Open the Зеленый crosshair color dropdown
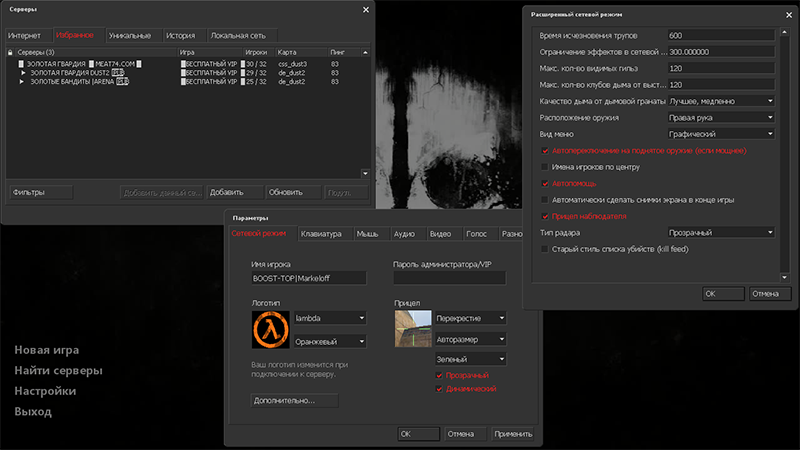Screen dimensions: 800x450 pos(470,359)
